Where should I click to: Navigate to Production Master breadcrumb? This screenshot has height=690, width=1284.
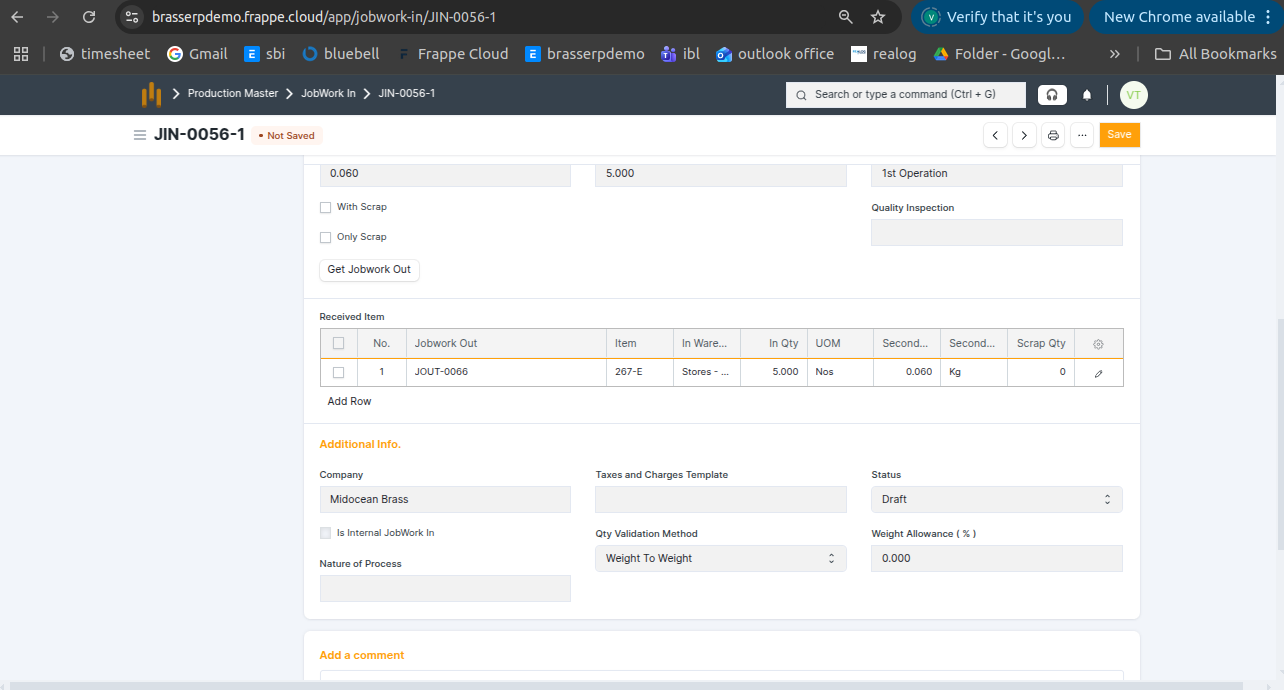233,94
